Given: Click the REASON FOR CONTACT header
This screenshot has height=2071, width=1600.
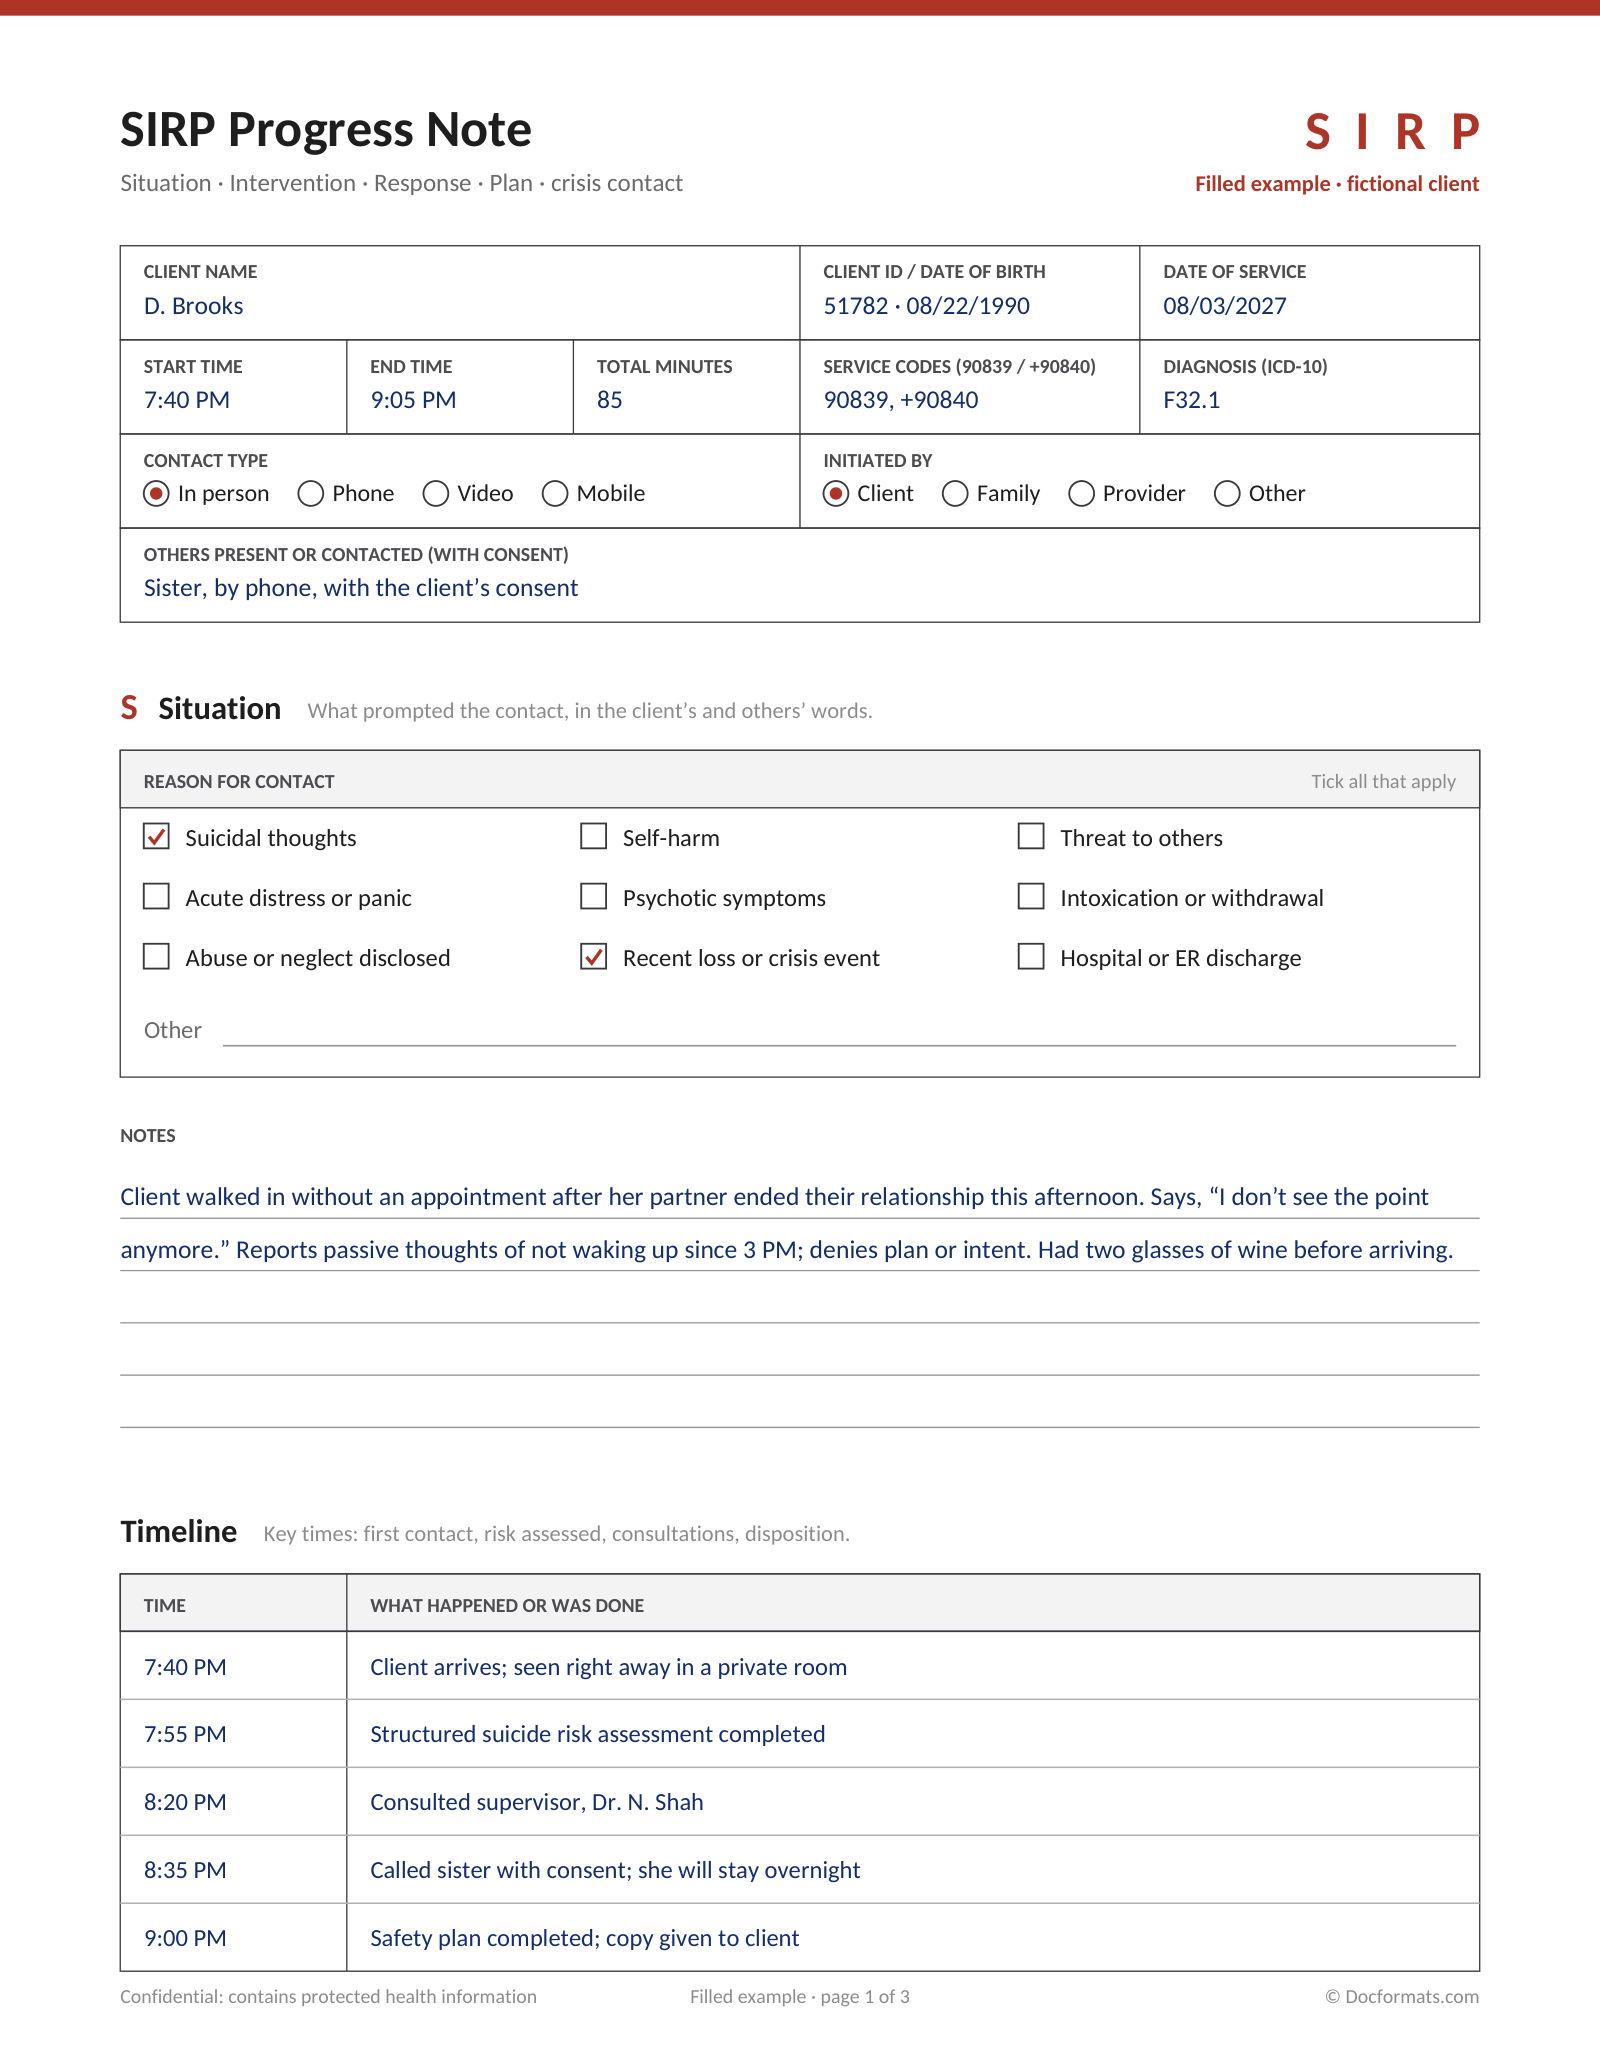Looking at the screenshot, I should pyautogui.click(x=239, y=782).
